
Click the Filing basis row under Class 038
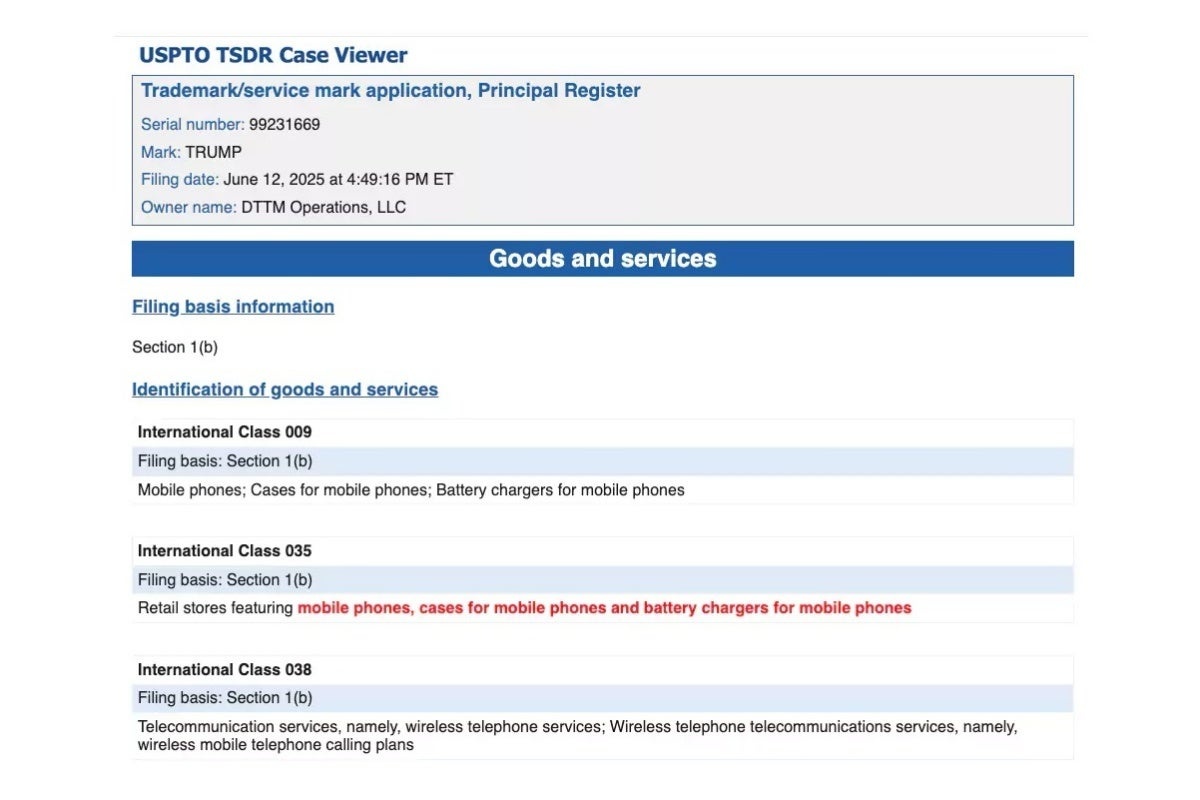point(224,698)
